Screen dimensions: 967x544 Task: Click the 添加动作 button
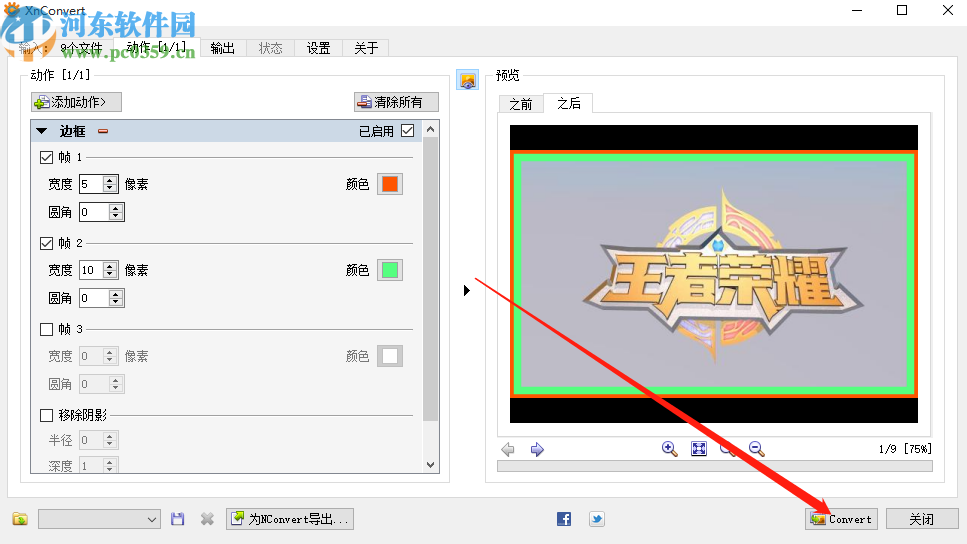[76, 102]
